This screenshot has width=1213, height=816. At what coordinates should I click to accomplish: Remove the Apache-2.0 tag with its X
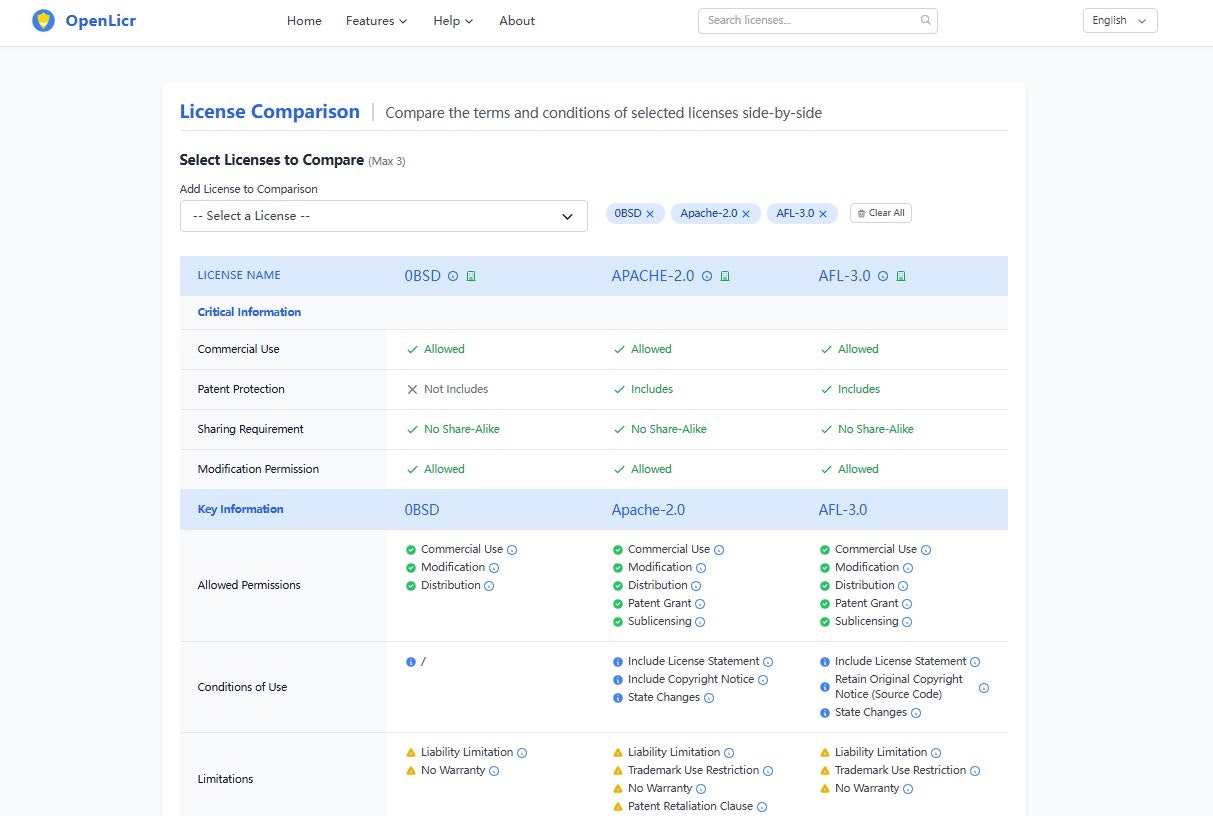pyautogui.click(x=746, y=214)
